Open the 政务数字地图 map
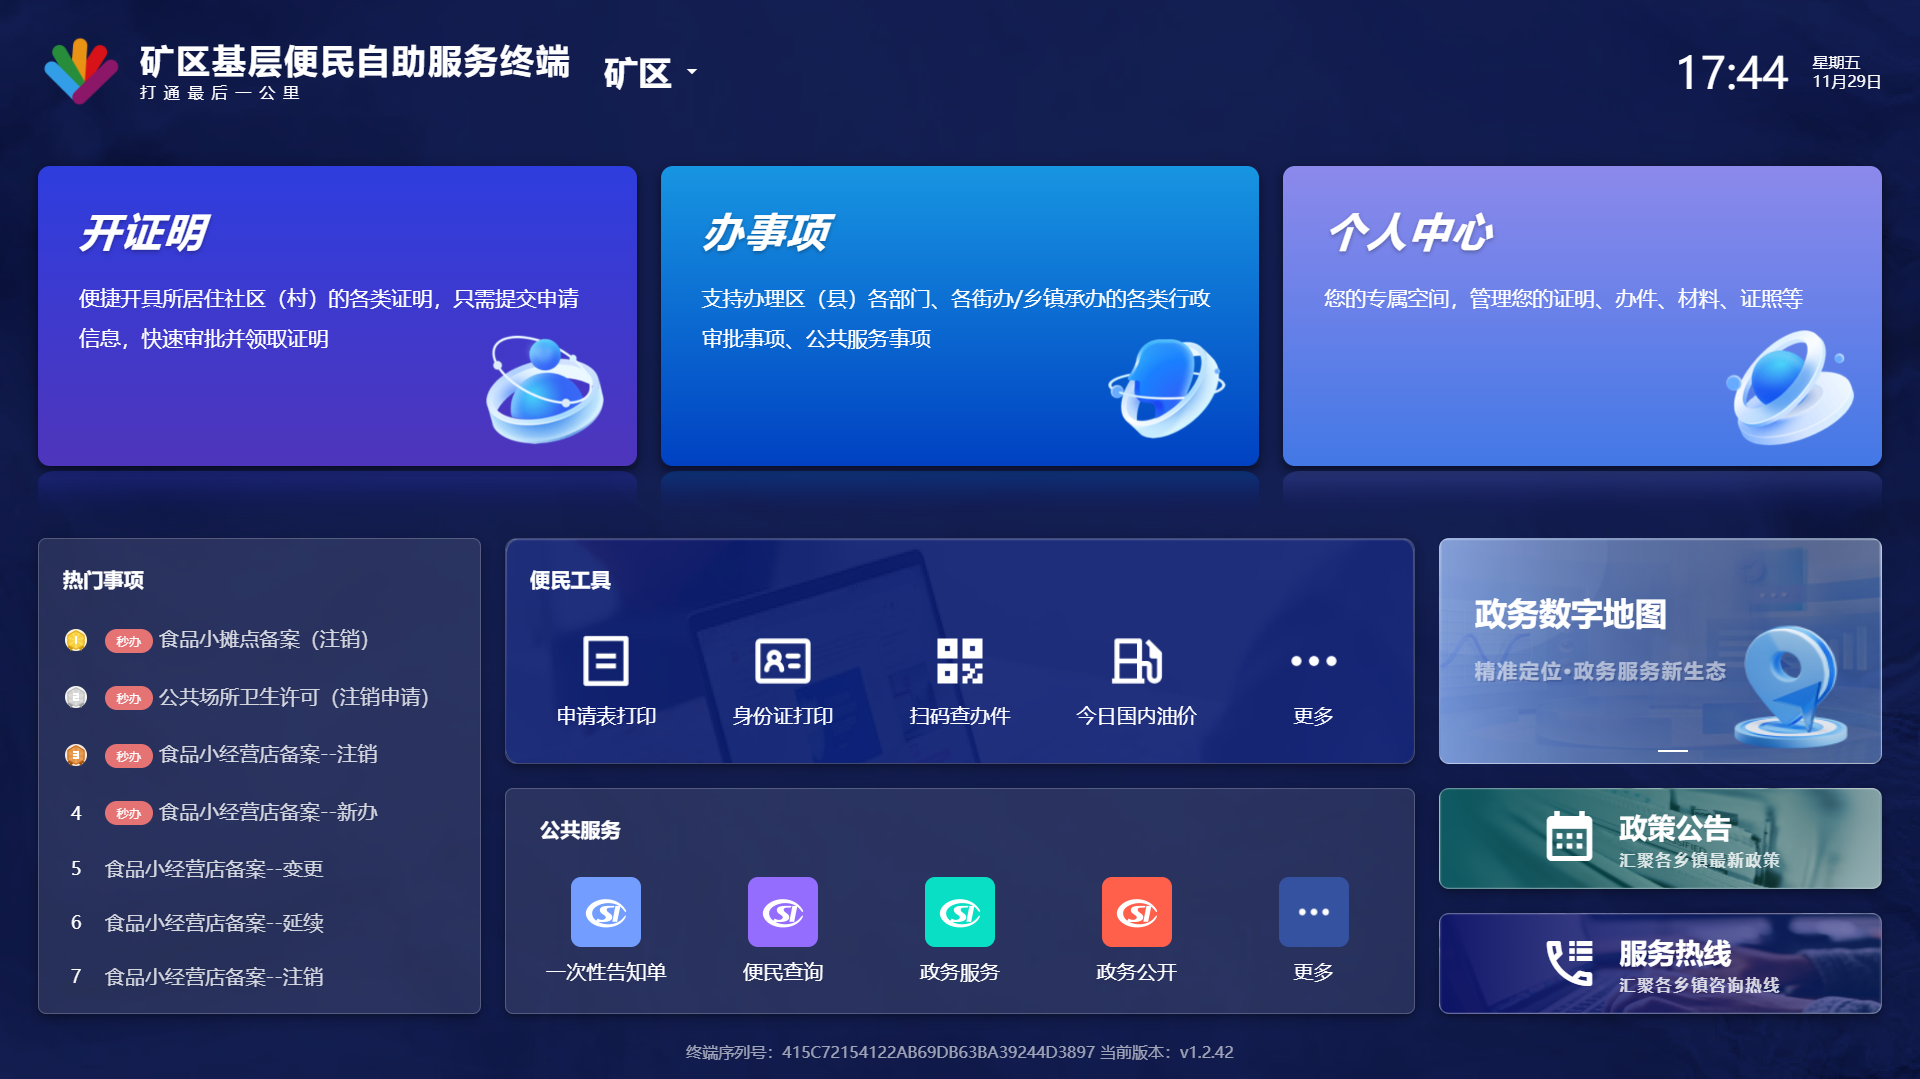 1659,650
